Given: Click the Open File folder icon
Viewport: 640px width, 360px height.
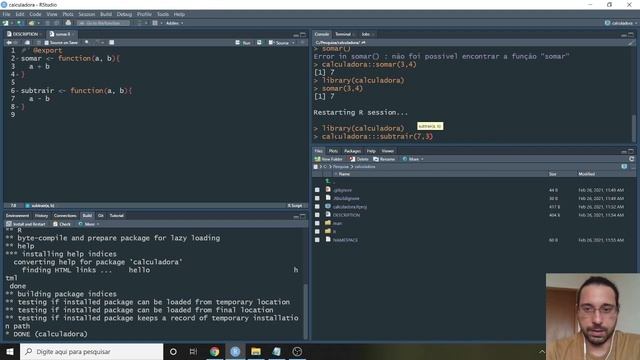Looking at the screenshot, I should tap(32, 23).
